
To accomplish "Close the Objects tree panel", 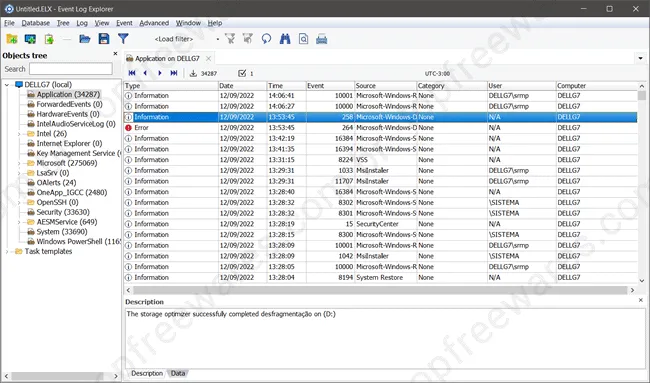I will coord(115,54).
